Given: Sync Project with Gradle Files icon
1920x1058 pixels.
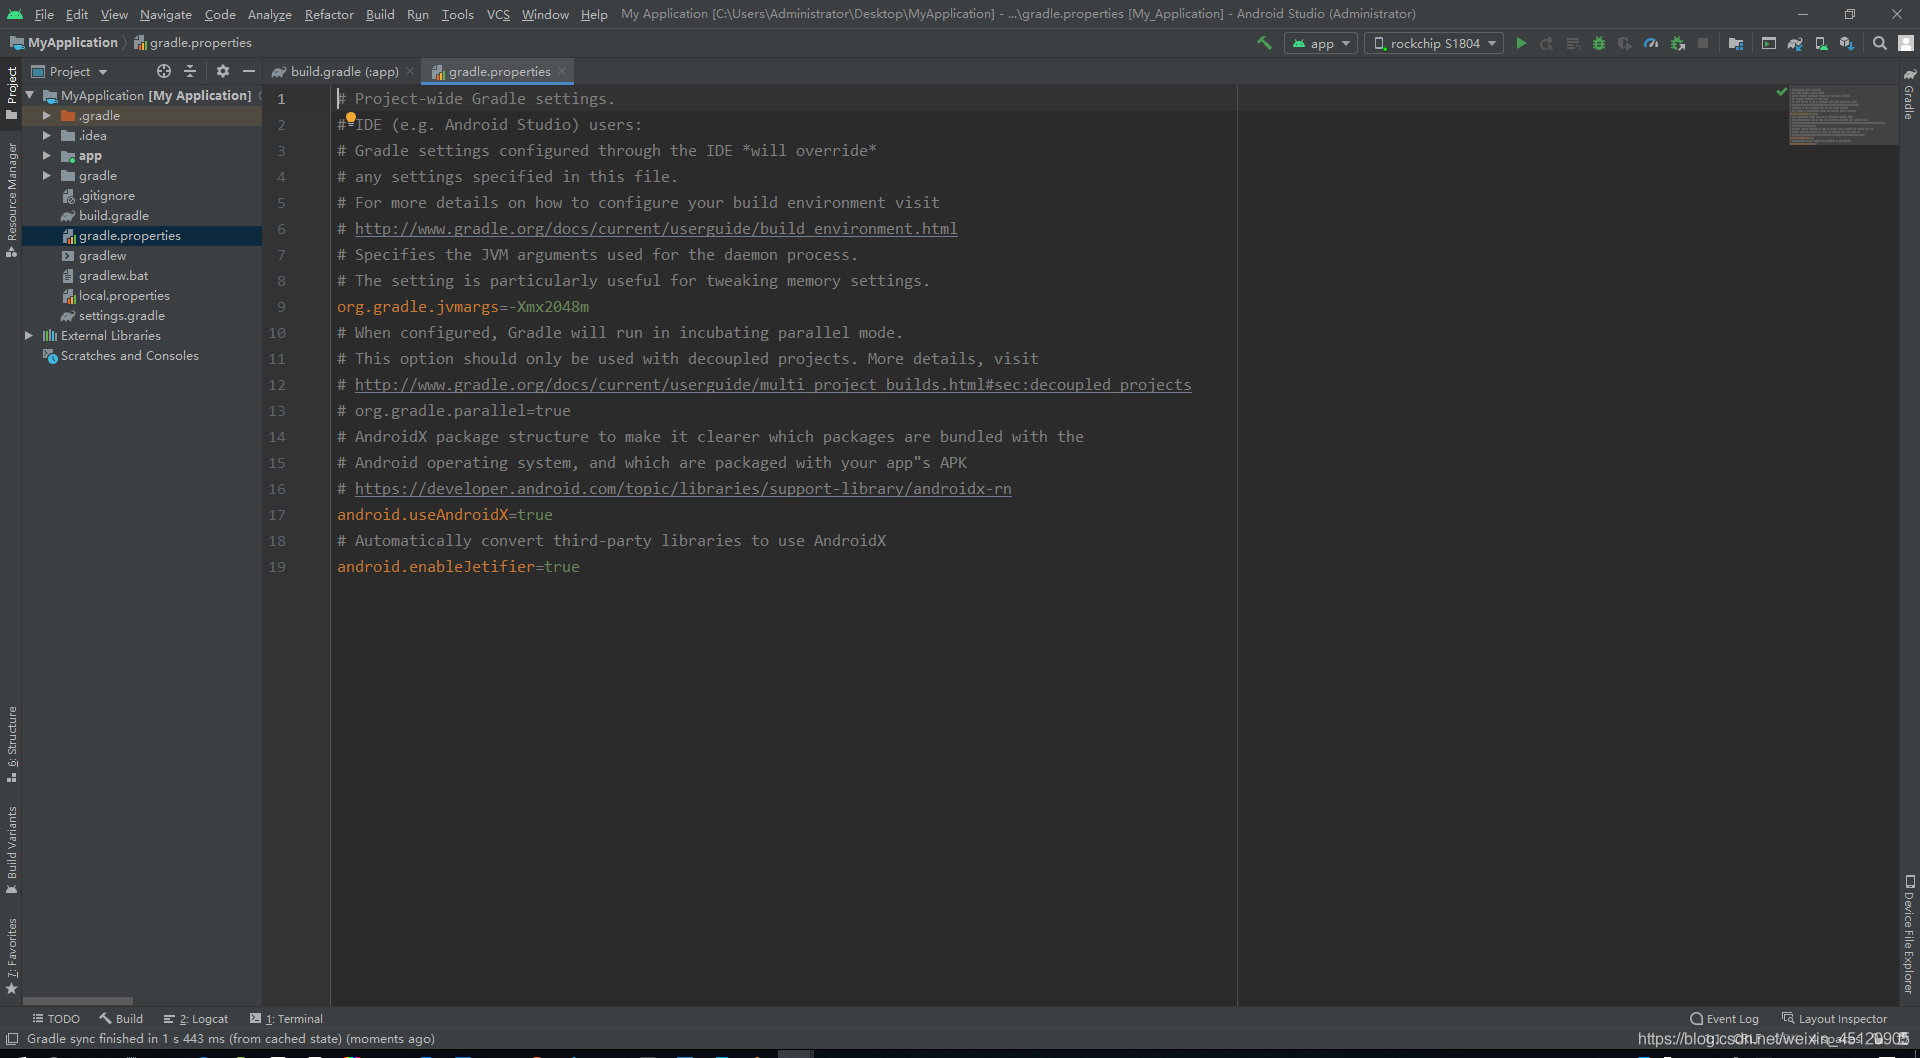Looking at the screenshot, I should [x=1795, y=43].
